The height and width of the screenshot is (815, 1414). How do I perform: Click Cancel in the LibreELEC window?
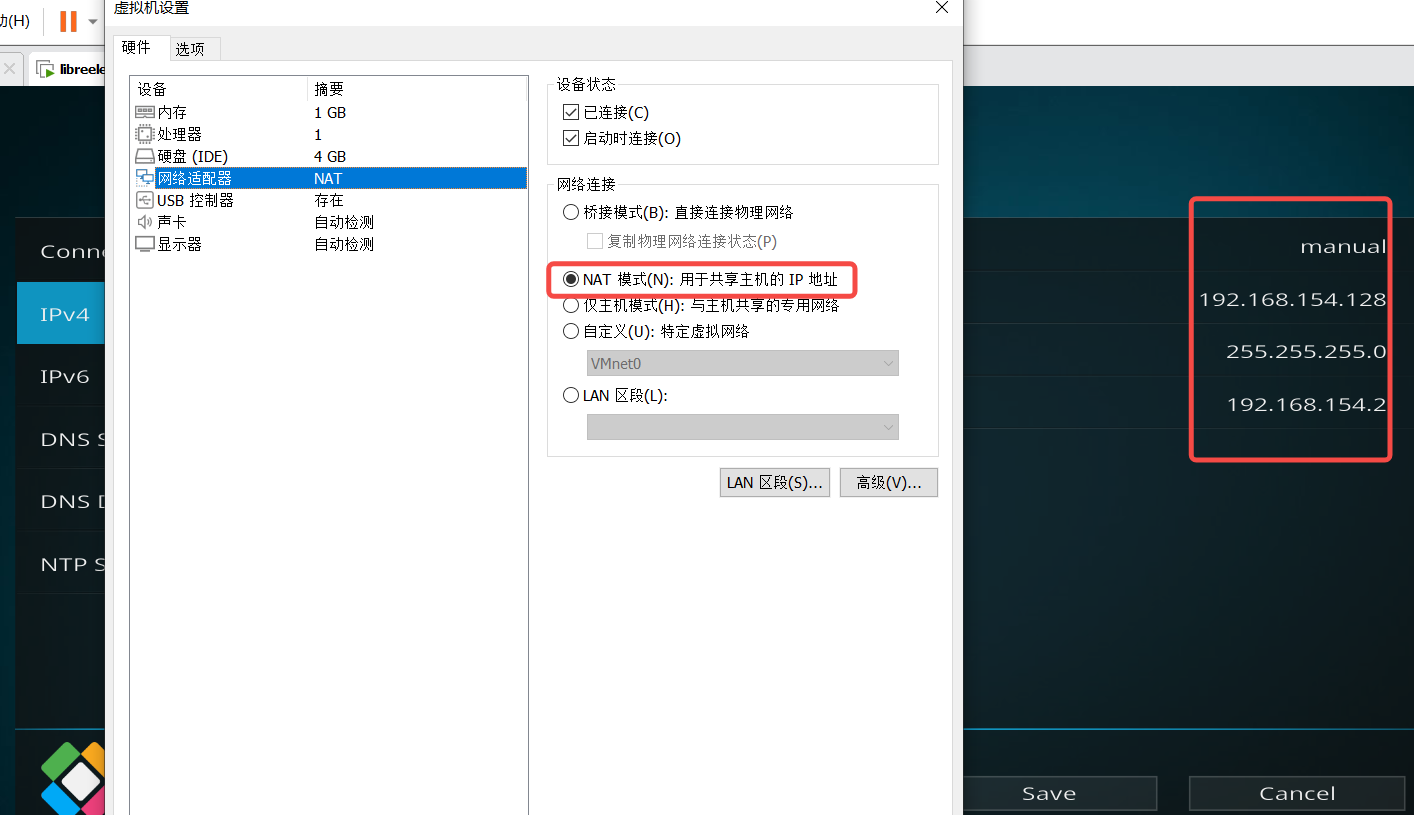tap(1297, 793)
